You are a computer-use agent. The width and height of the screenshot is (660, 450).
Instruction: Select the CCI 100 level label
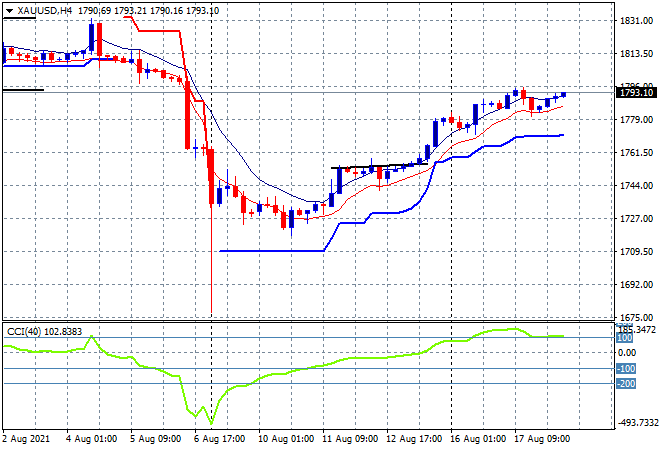point(625,338)
